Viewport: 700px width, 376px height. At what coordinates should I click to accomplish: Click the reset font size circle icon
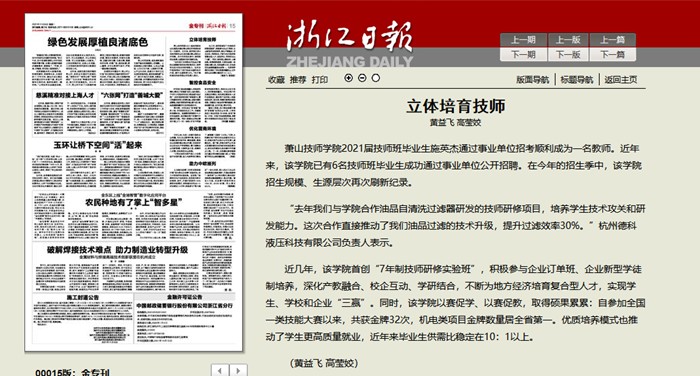(376, 78)
